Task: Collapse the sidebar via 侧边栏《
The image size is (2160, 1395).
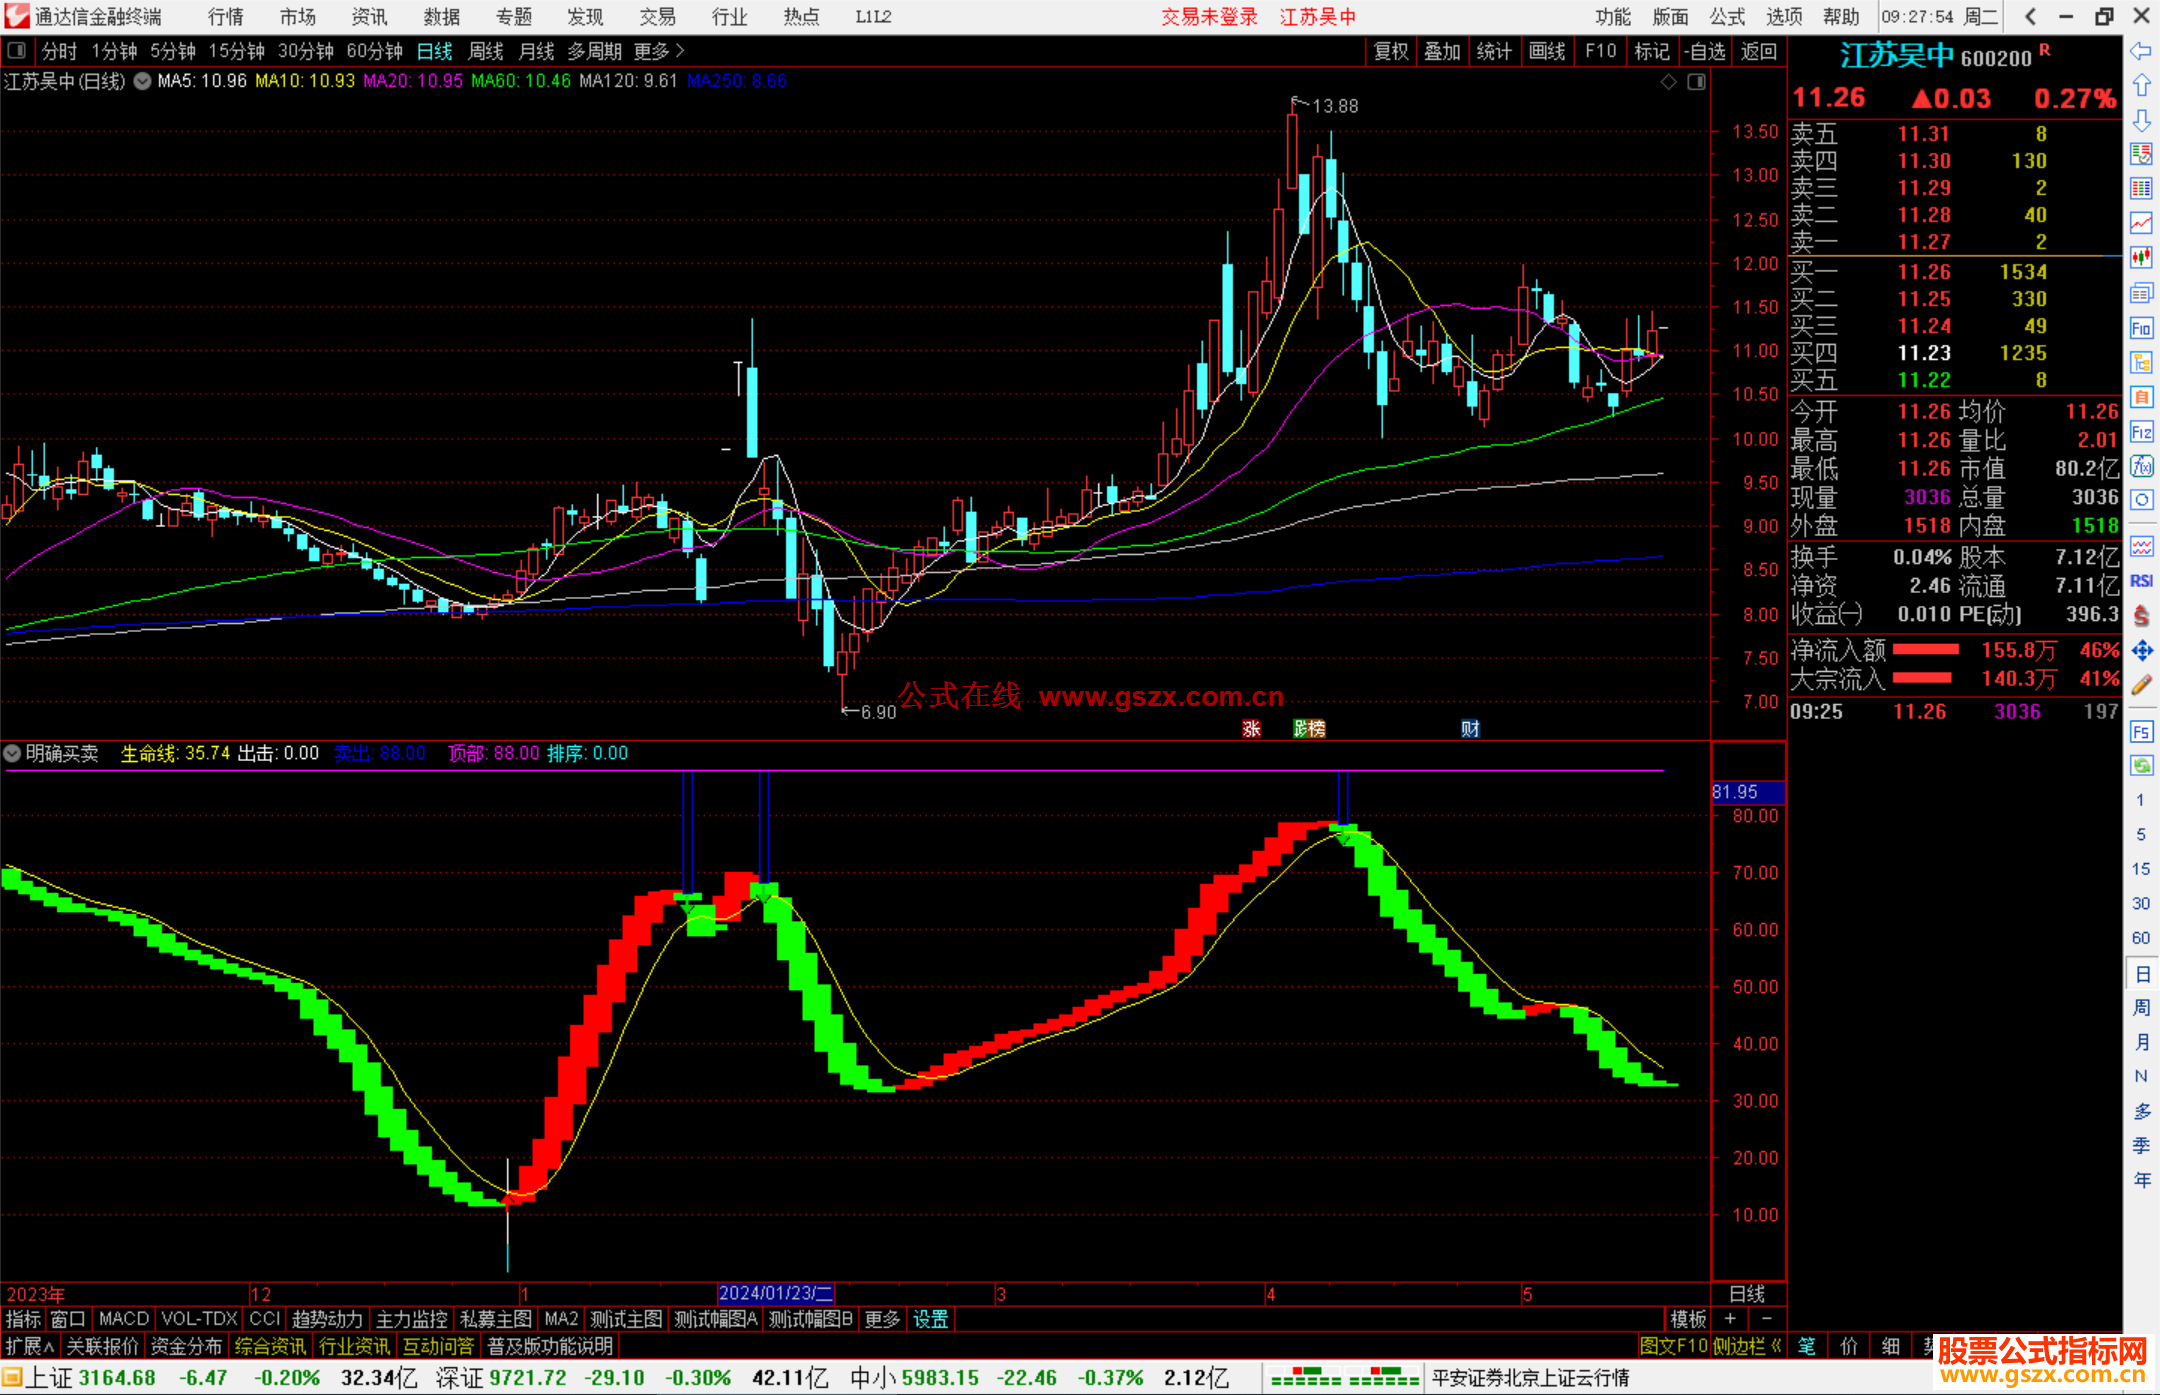Action: 1747,1346
